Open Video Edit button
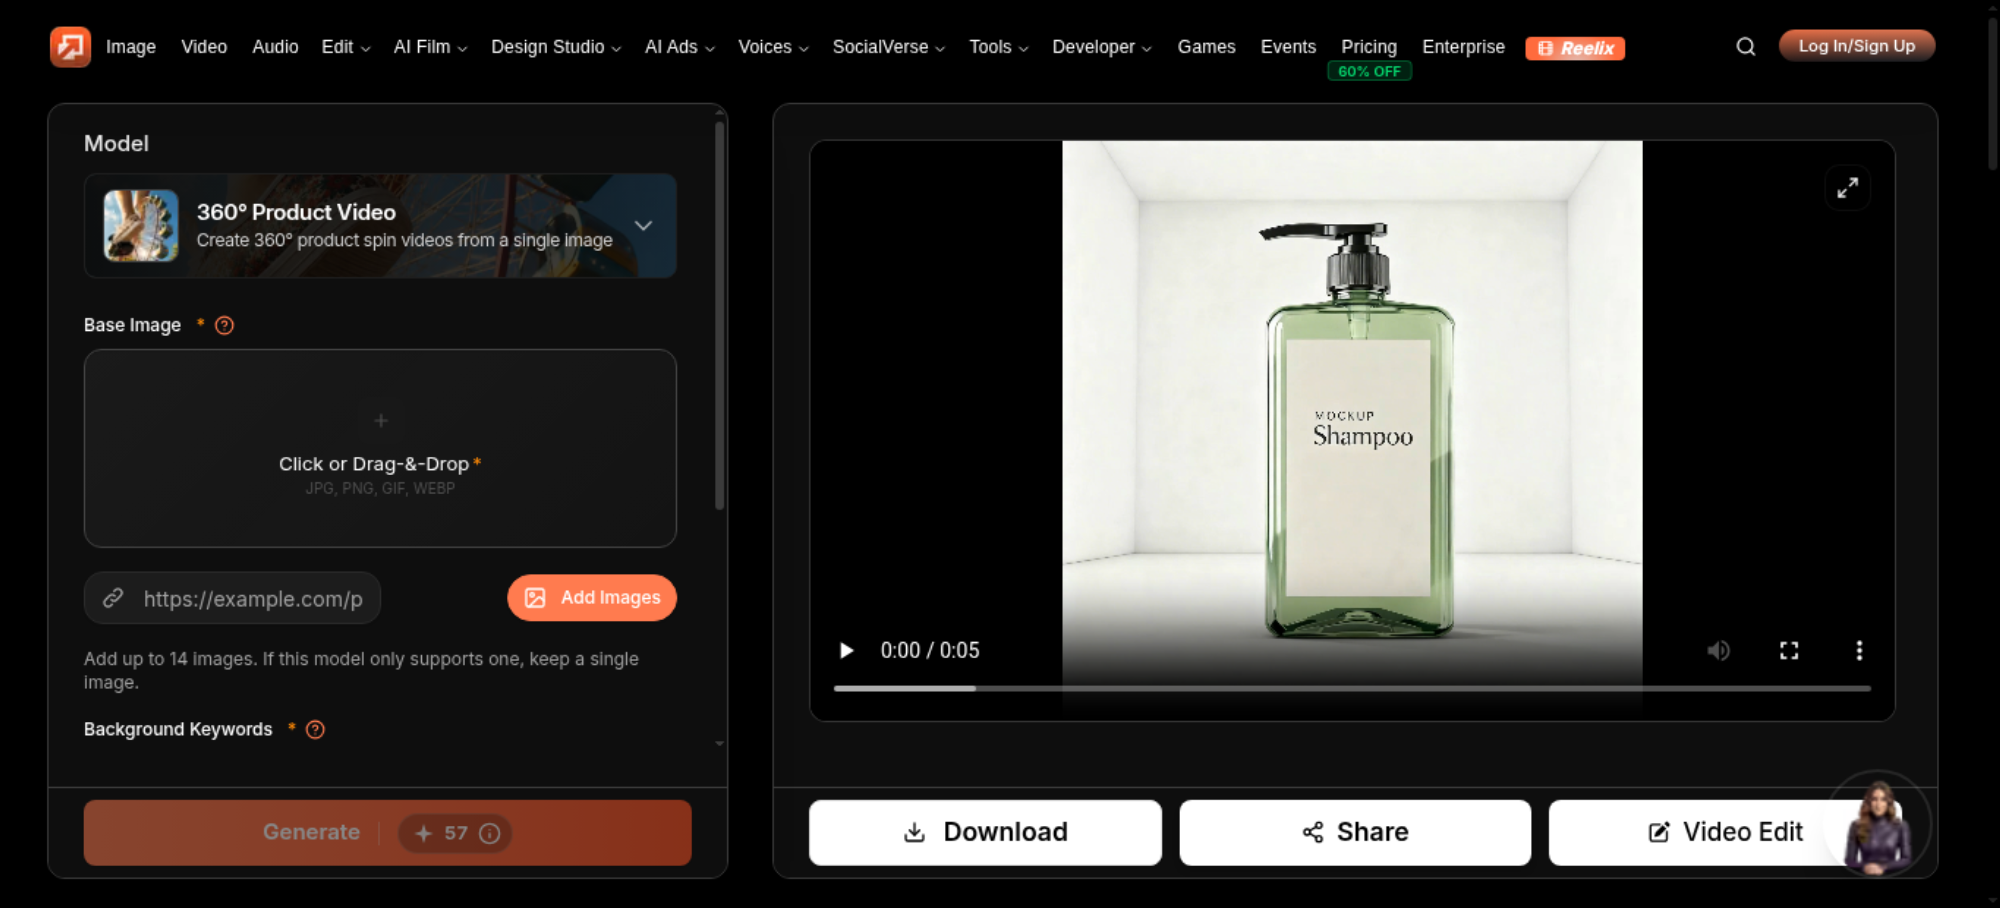The image size is (2000, 908). coord(1725,833)
